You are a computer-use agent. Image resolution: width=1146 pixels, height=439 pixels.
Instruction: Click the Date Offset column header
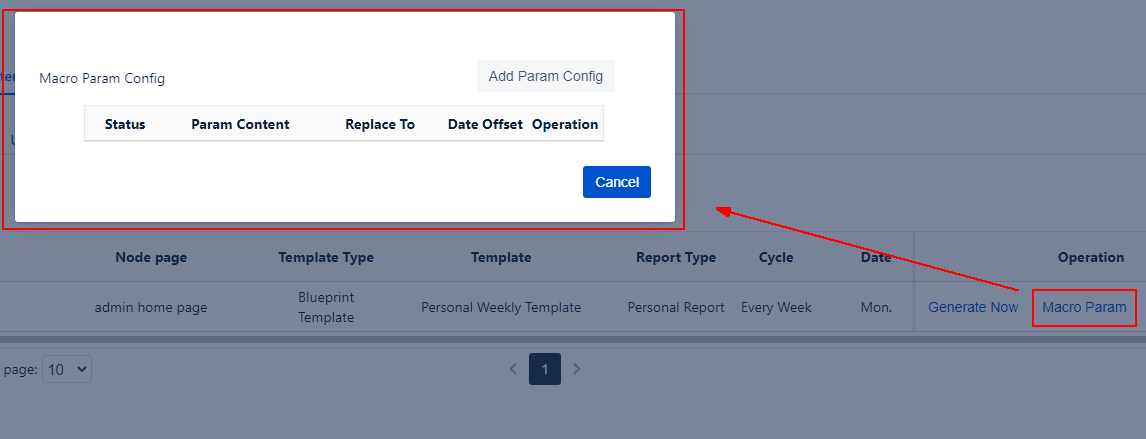click(x=485, y=124)
